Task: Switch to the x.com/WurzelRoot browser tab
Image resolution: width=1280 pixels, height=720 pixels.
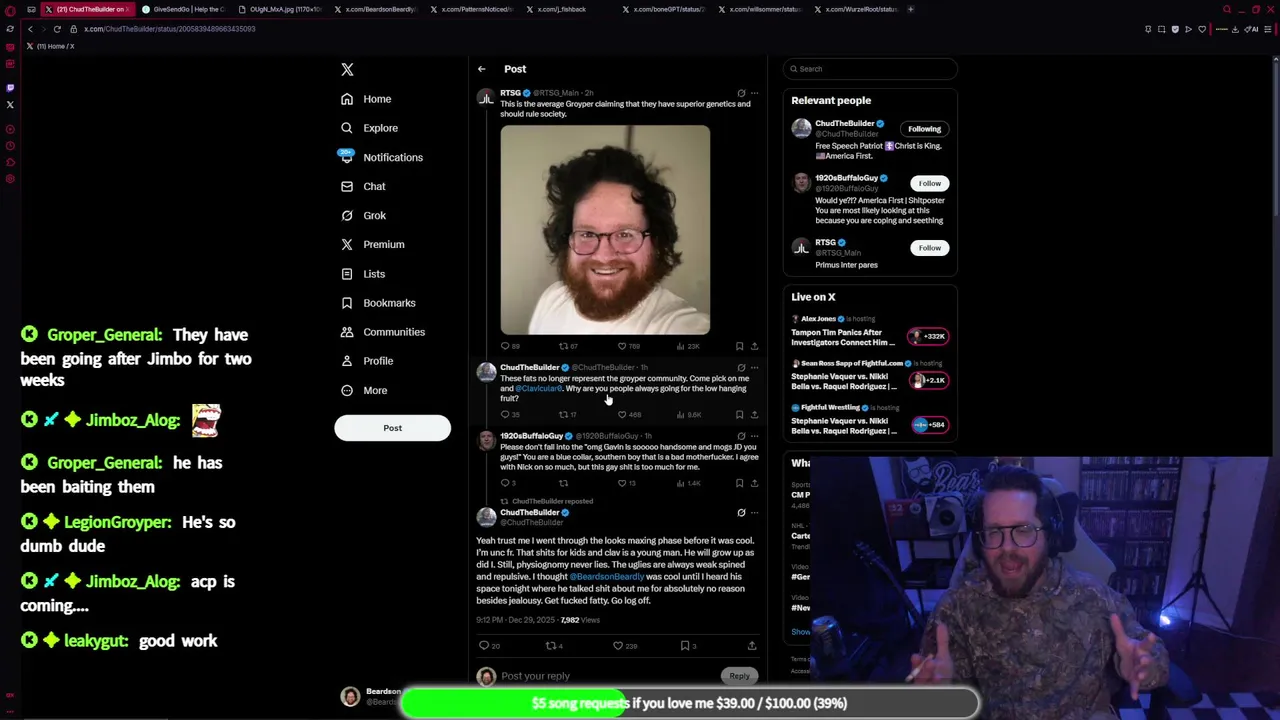Action: pyautogui.click(x=858, y=9)
